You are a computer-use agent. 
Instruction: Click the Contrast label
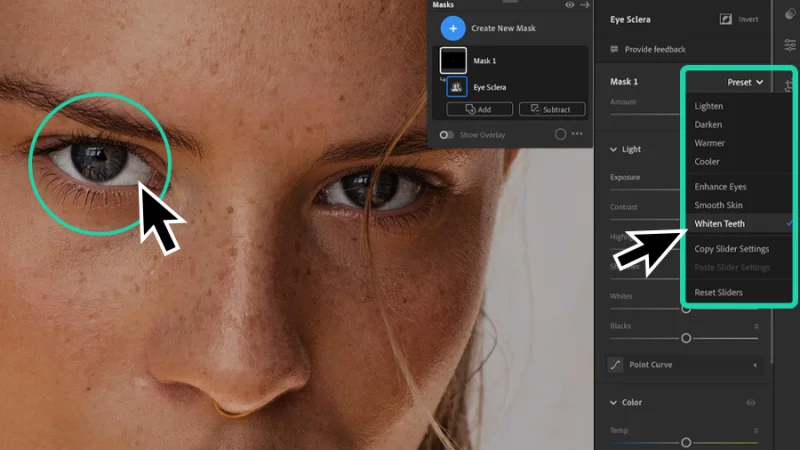pos(623,207)
